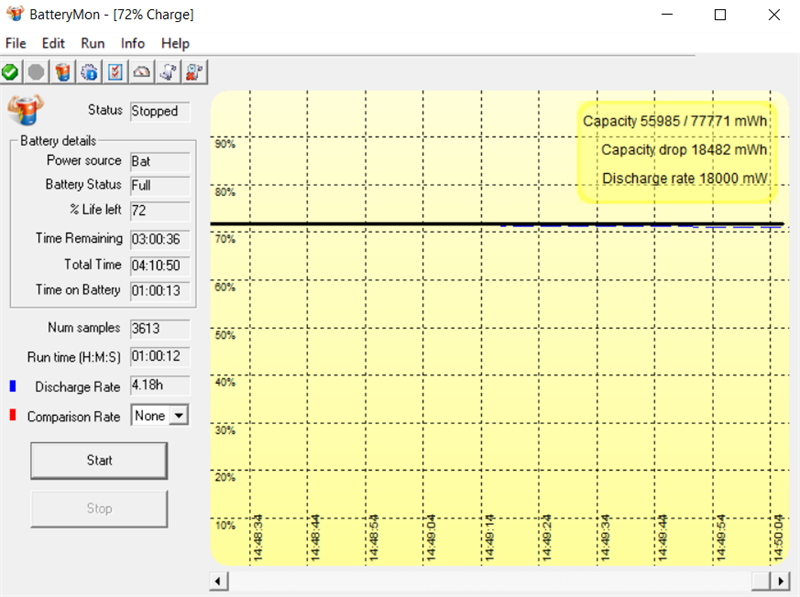Click the right arrow of the chart scrollbar
Viewport: 800px width, 597px height.
click(781, 580)
